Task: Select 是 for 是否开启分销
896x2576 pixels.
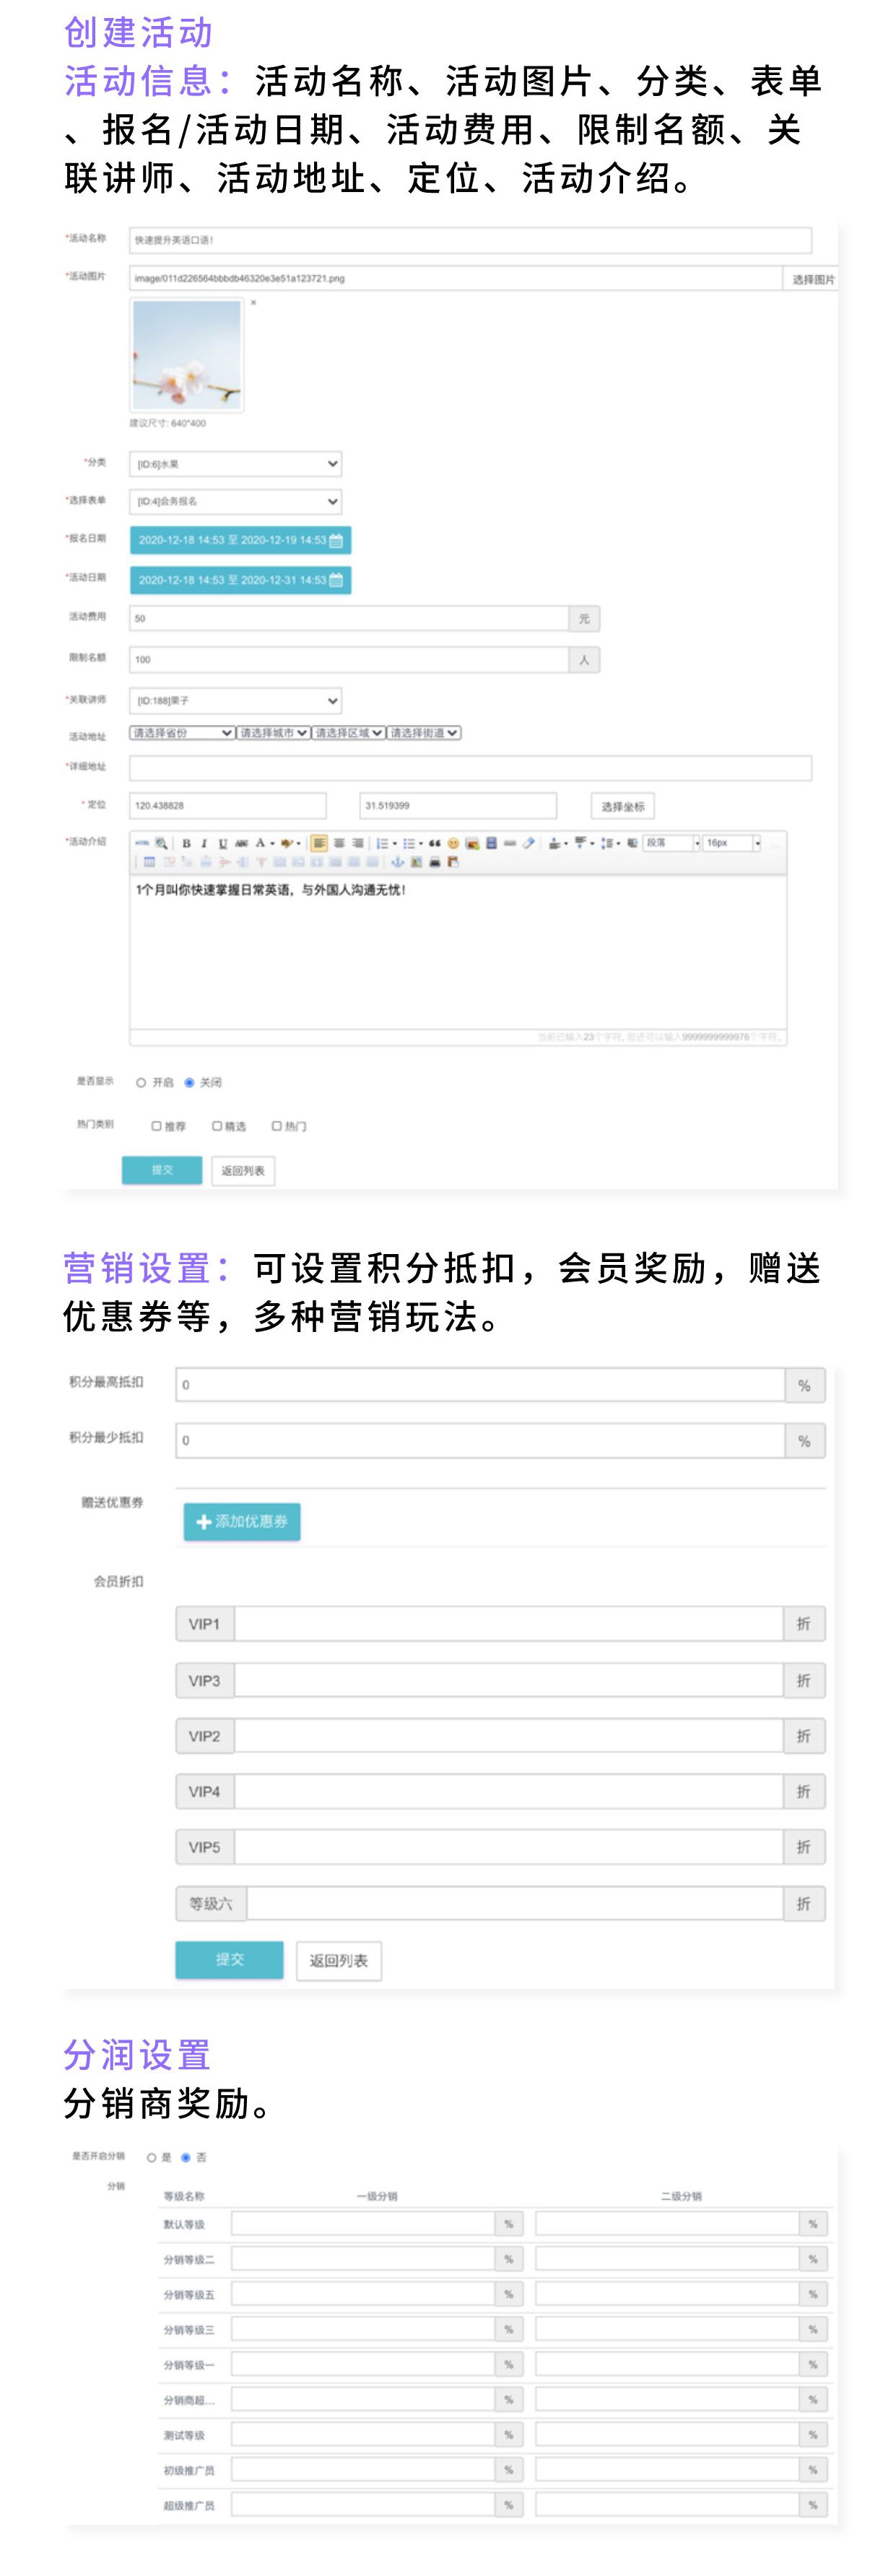Action: [x=152, y=2158]
